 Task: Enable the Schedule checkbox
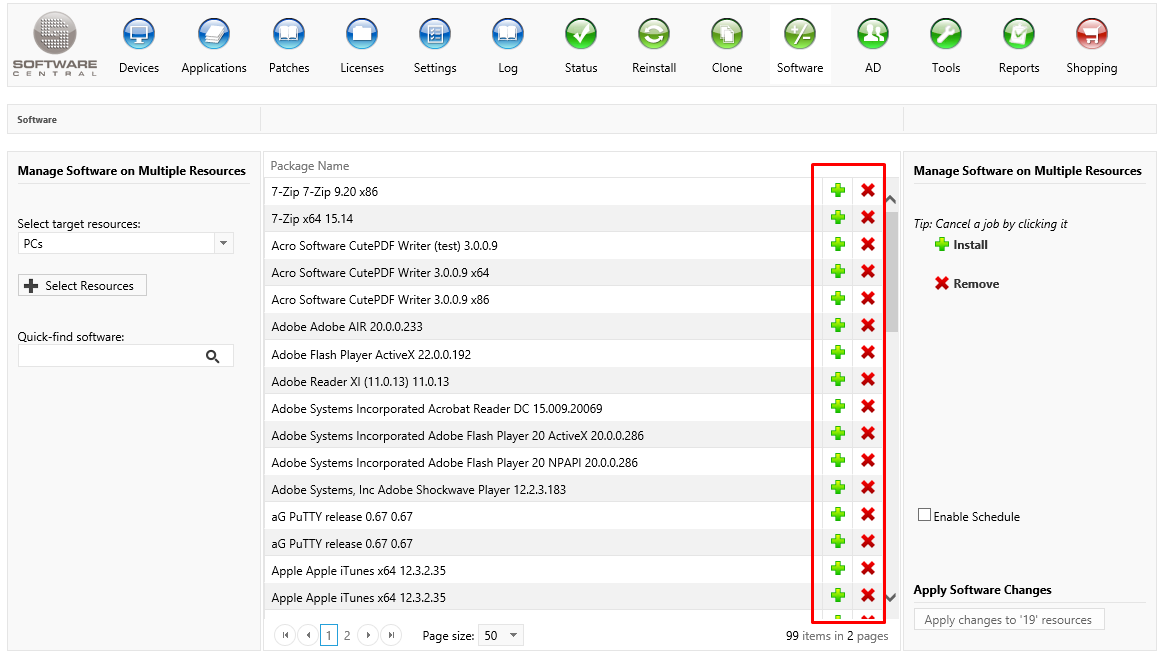(x=924, y=515)
